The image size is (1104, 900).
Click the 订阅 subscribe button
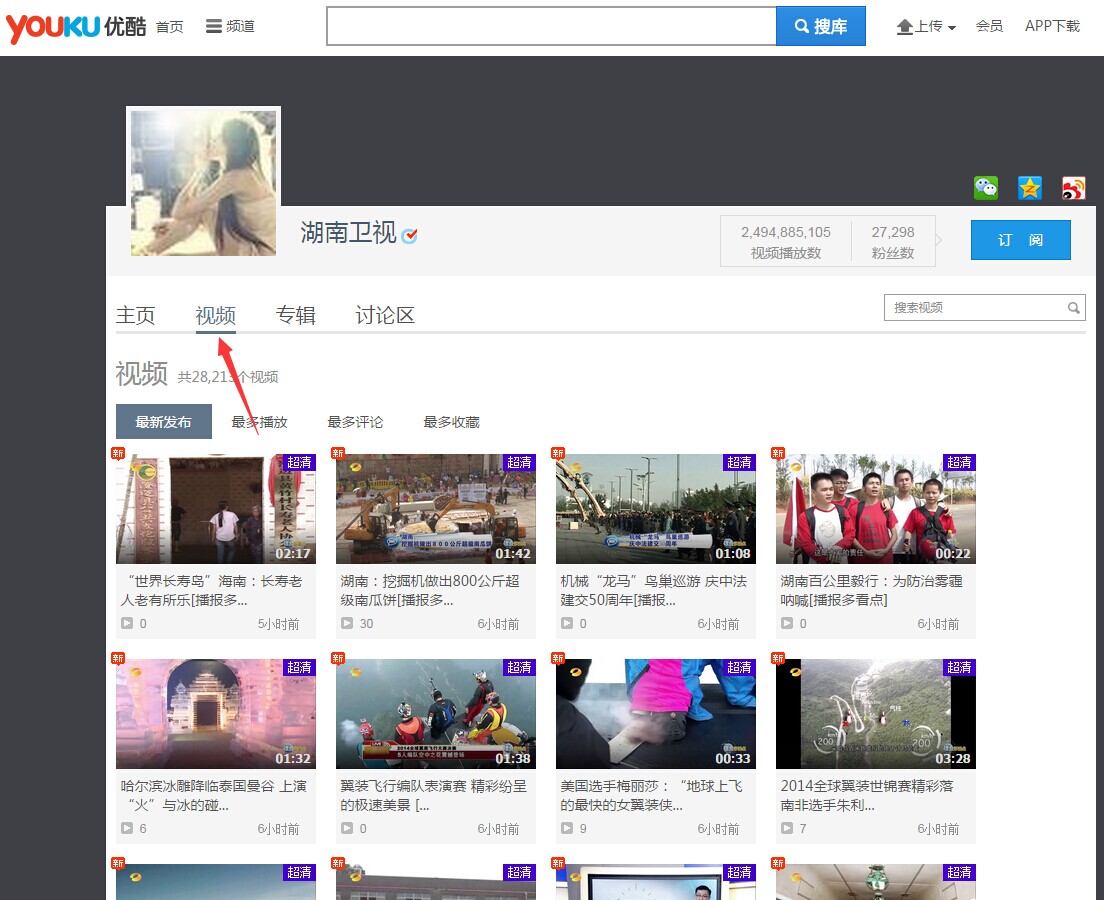click(1020, 240)
